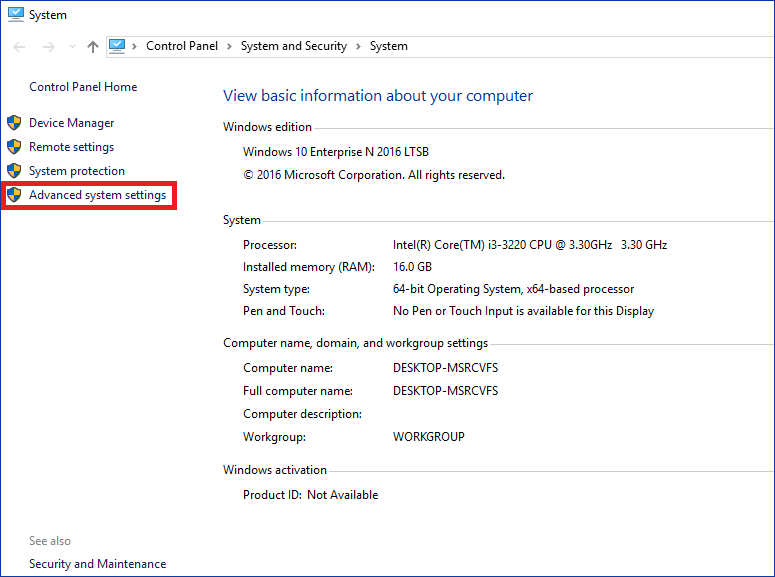
Task: Click 'View basic information about your computer' heading
Action: [378, 95]
